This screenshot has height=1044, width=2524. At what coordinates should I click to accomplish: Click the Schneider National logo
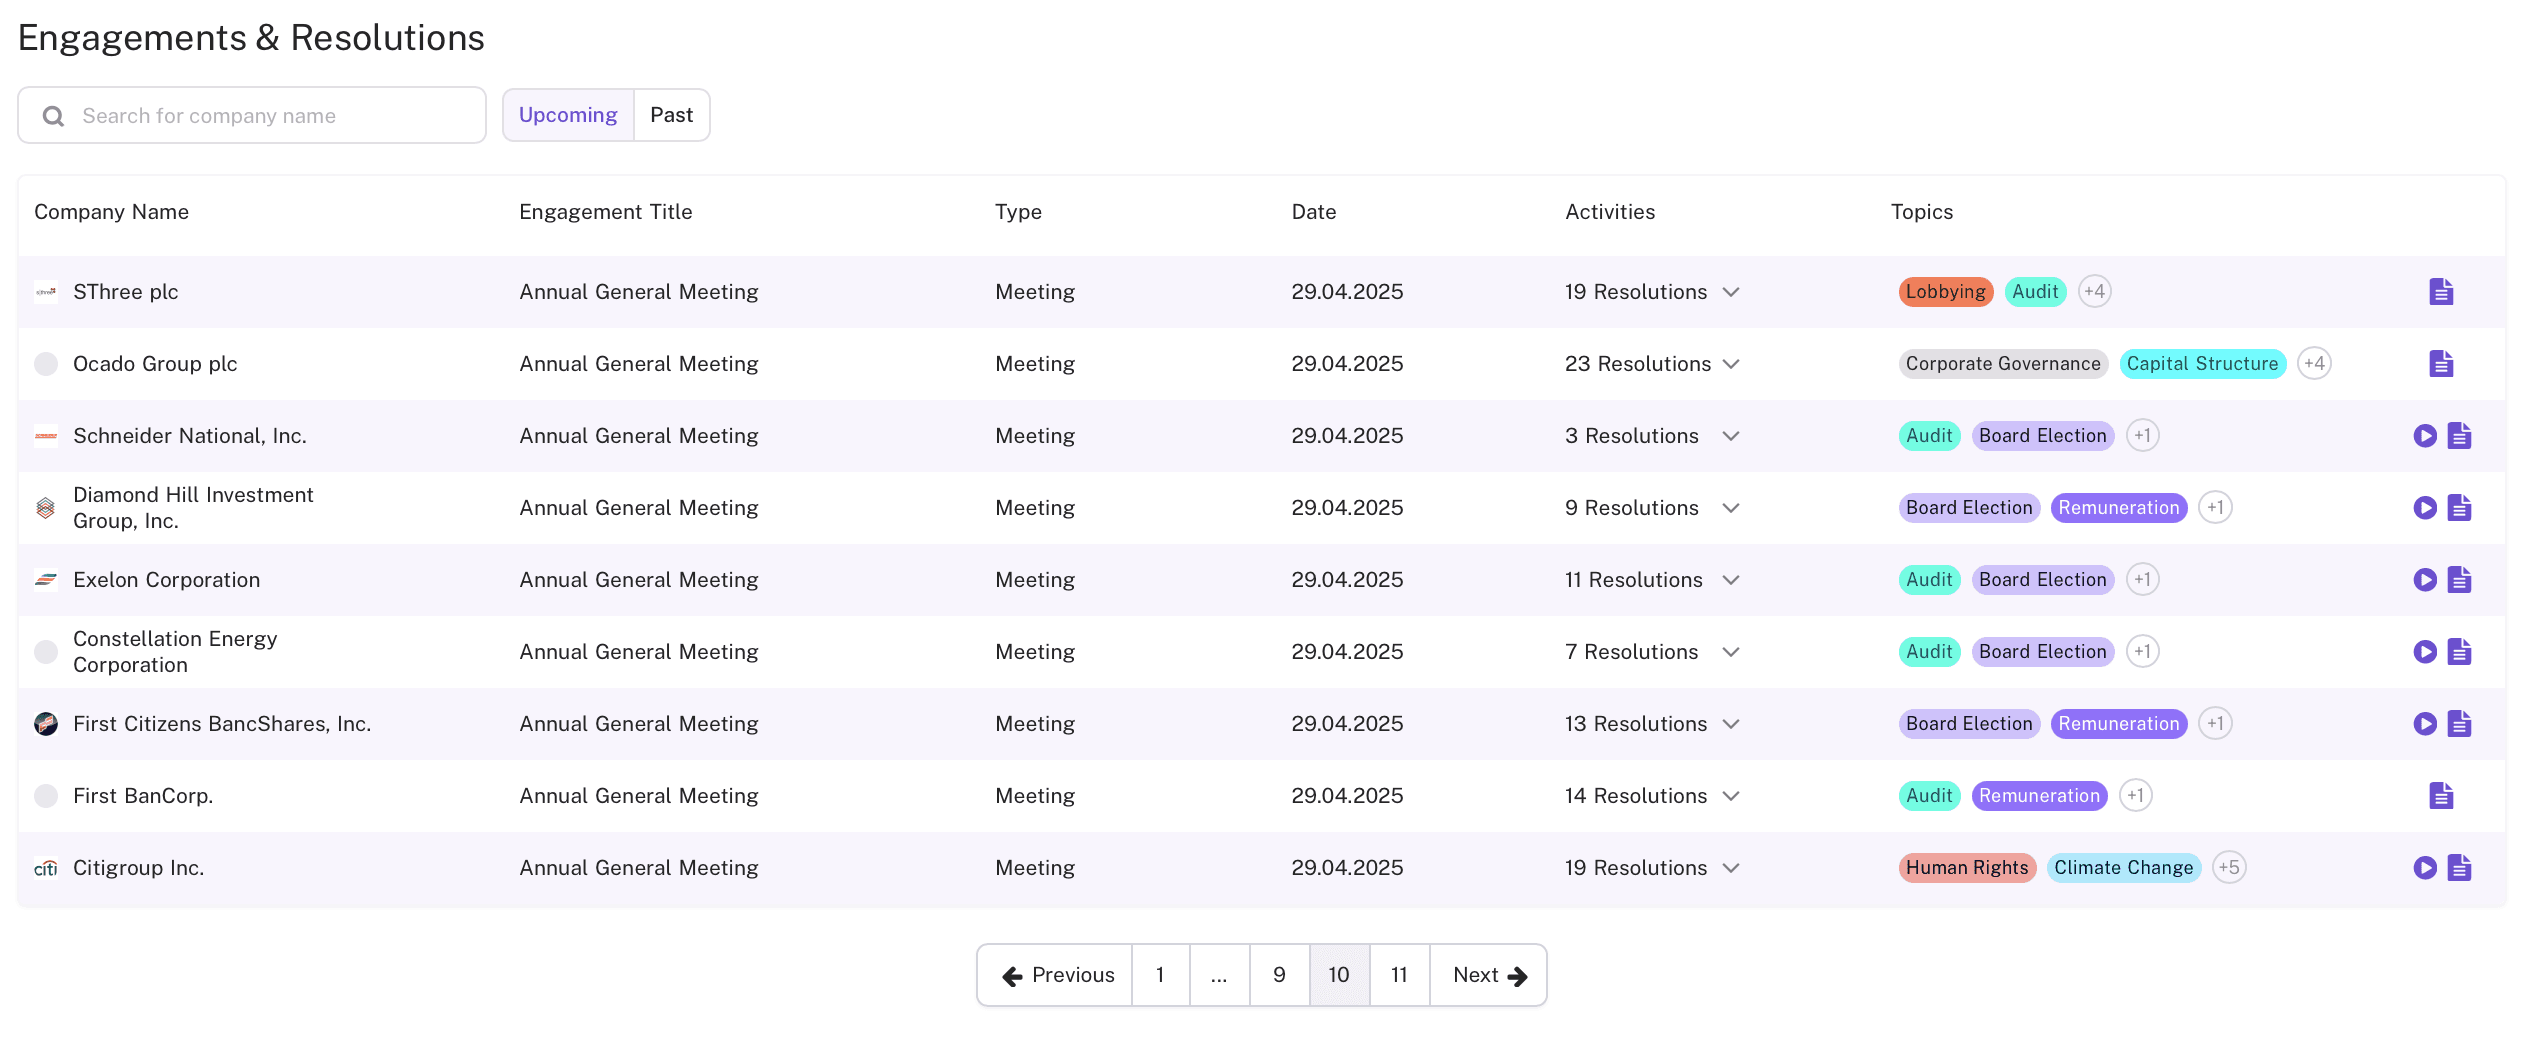46,436
